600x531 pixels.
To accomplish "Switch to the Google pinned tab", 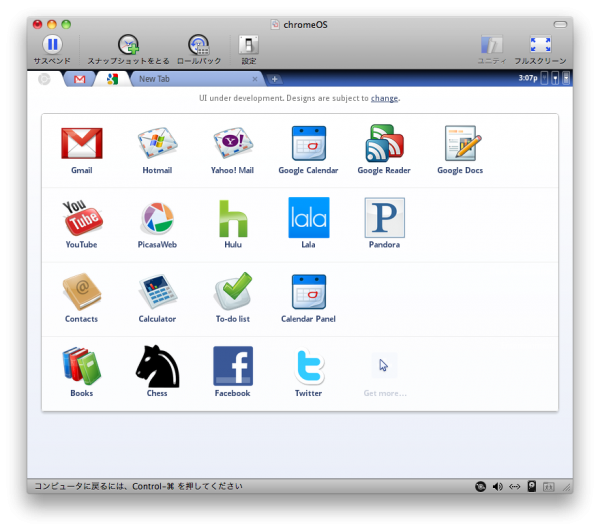I will coord(112,79).
